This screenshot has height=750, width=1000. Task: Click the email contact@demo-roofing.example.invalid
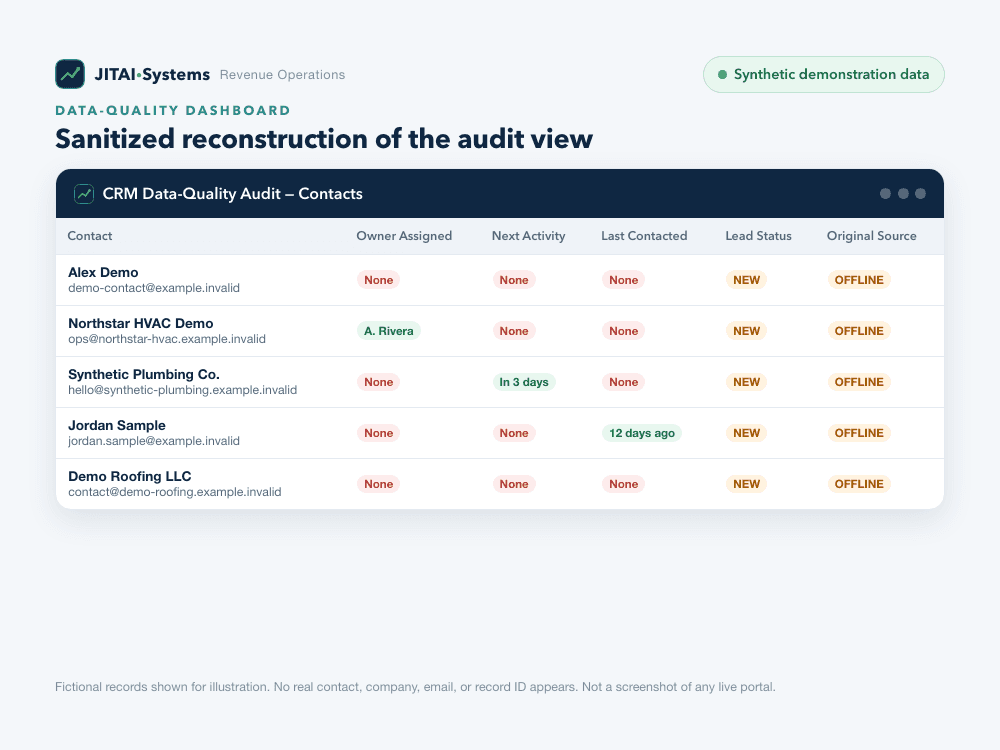pyautogui.click(x=175, y=492)
